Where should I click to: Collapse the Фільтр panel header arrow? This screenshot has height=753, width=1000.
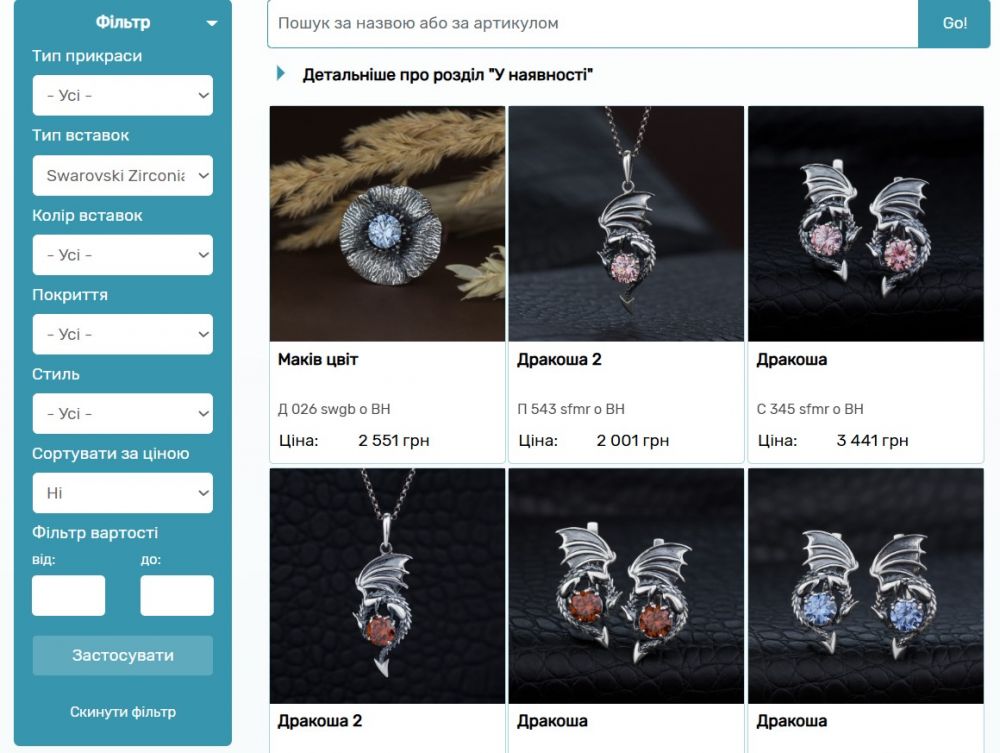coord(212,24)
